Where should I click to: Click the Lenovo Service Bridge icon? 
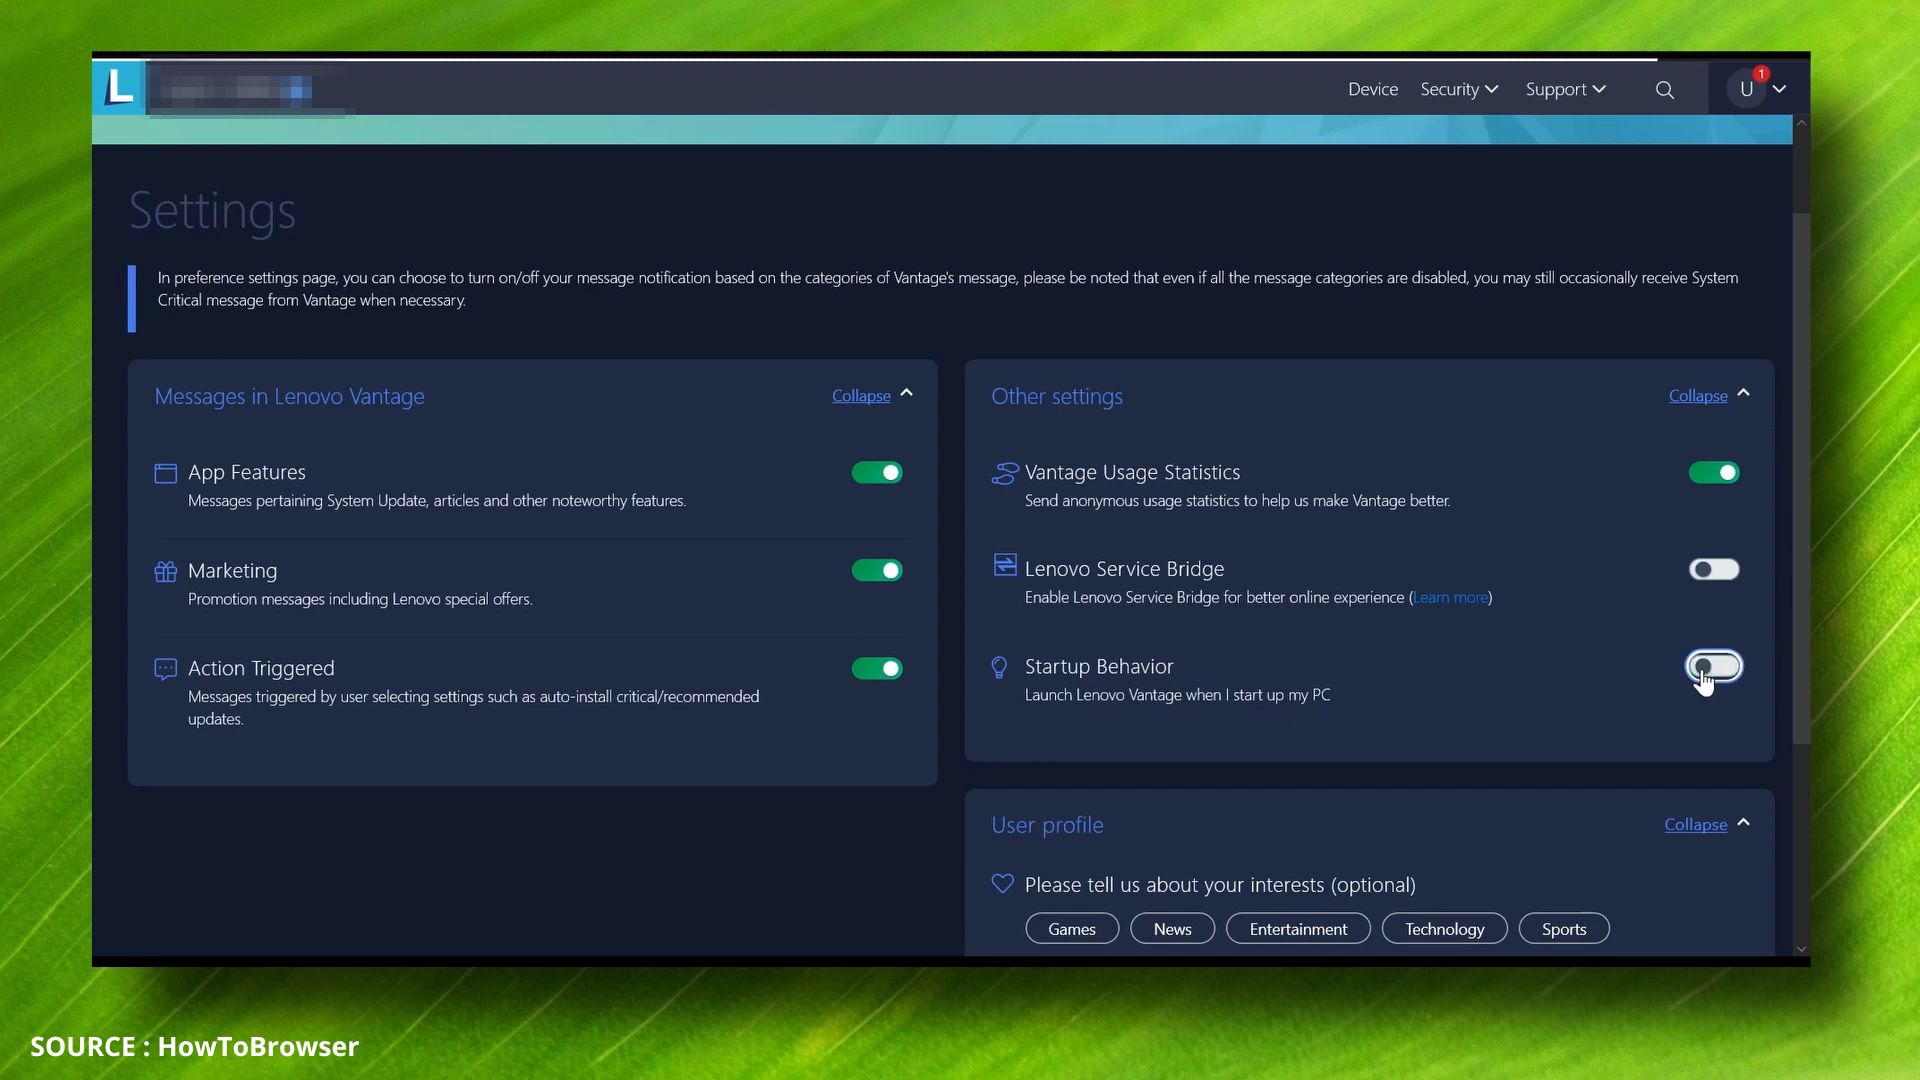(1004, 565)
